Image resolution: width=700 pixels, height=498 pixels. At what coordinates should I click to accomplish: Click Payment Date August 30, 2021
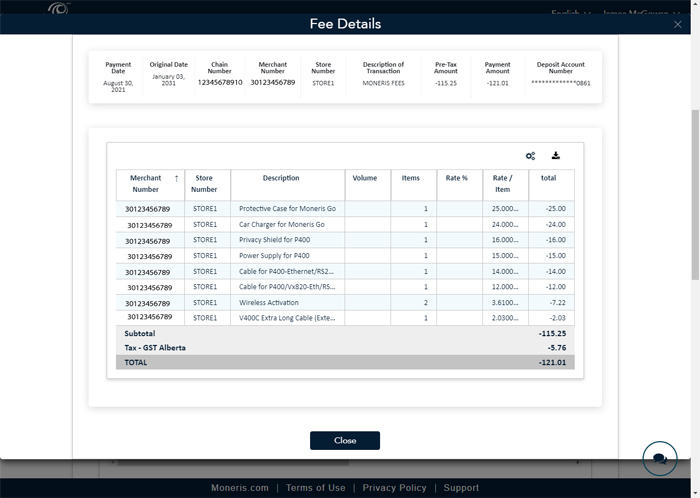point(118,86)
